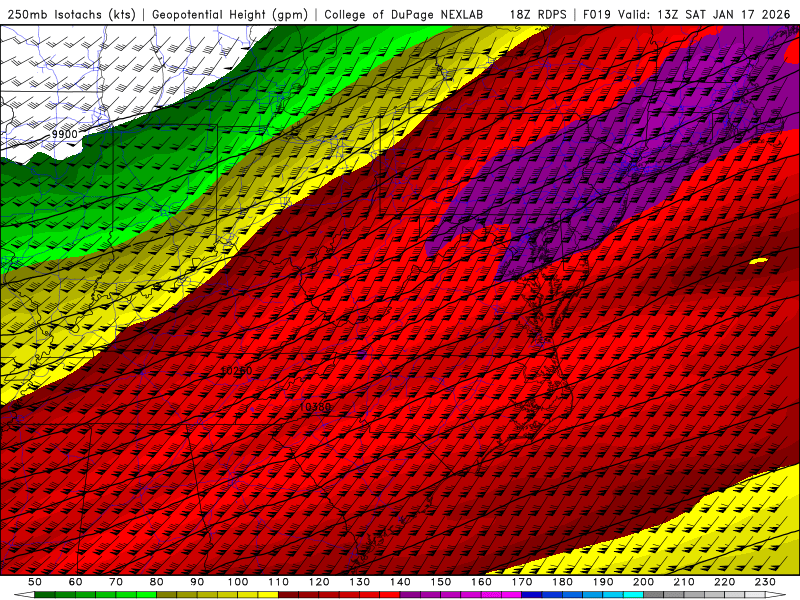The image size is (800, 600).
Task: Click the 100 label on the color scale
Action: (x=238, y=582)
